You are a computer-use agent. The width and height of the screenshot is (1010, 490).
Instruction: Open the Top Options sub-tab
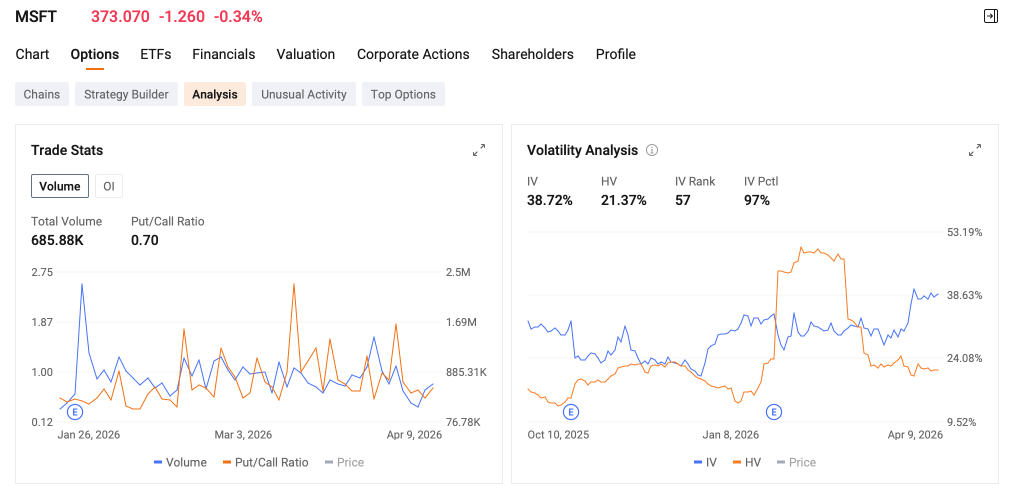pyautogui.click(x=403, y=94)
